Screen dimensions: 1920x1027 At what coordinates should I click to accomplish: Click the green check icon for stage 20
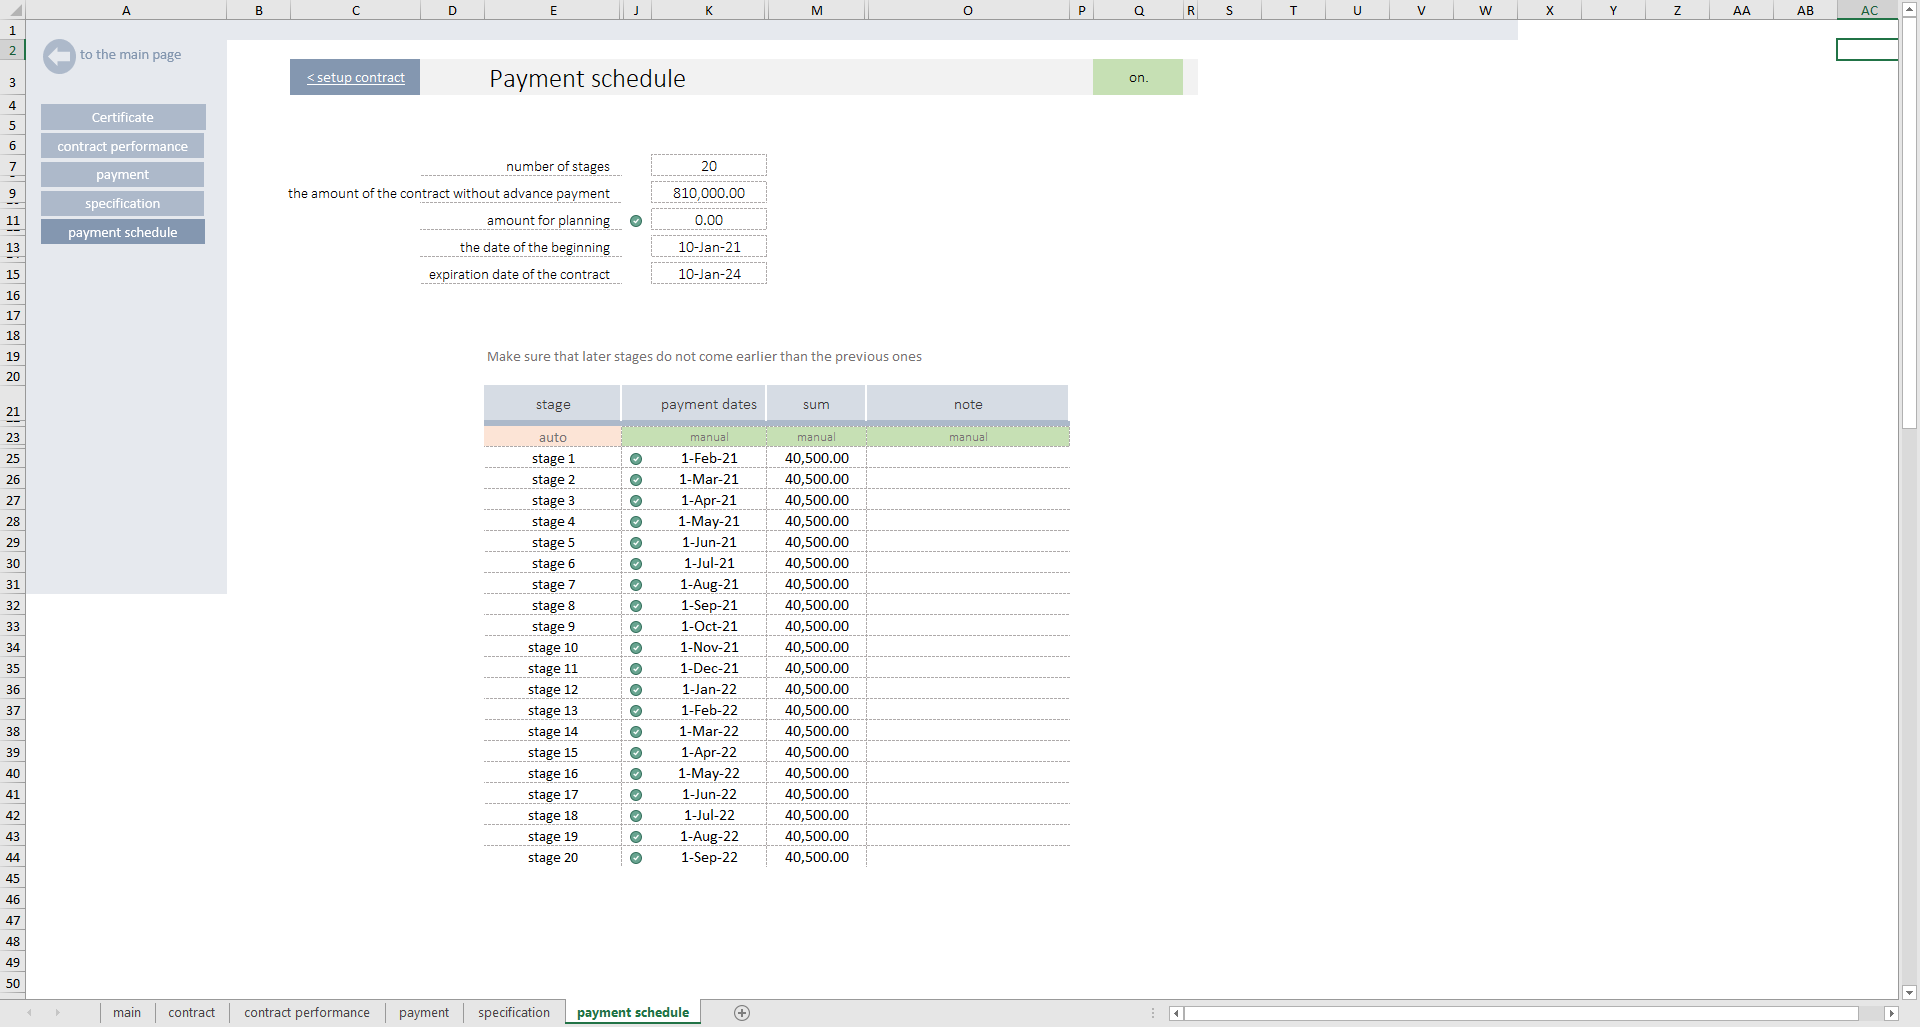click(x=636, y=858)
